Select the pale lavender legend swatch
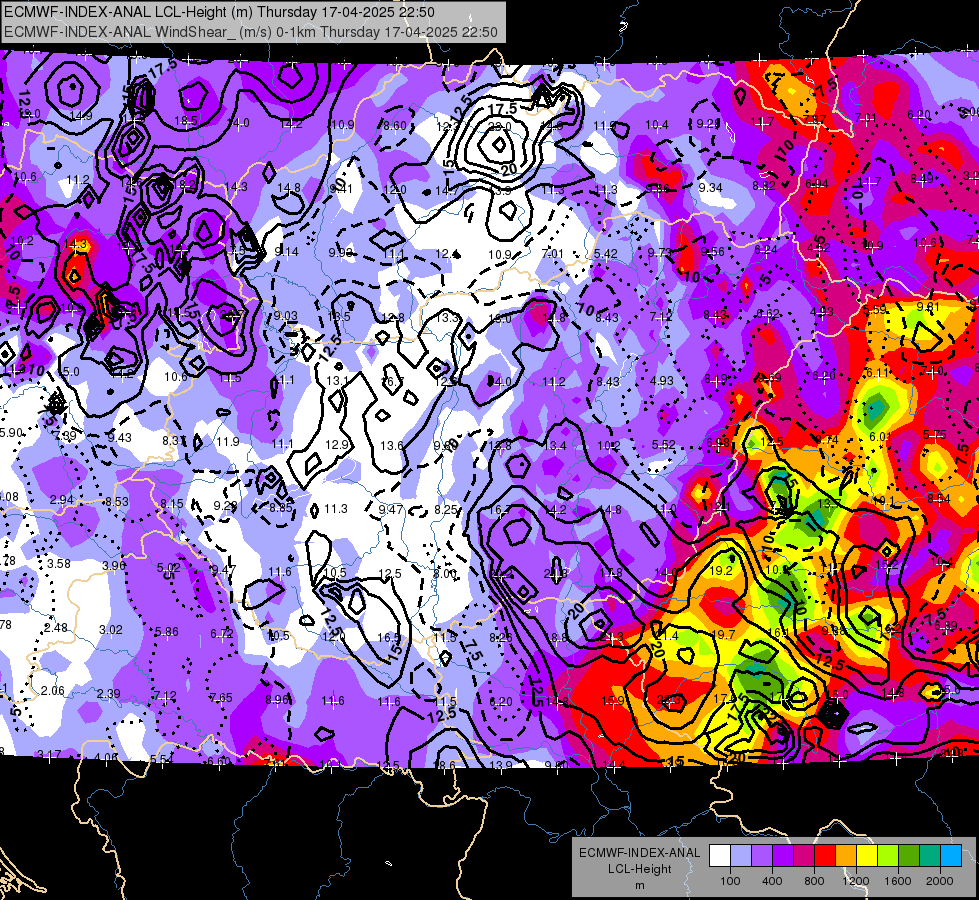979x900 pixels. pyautogui.click(x=741, y=855)
